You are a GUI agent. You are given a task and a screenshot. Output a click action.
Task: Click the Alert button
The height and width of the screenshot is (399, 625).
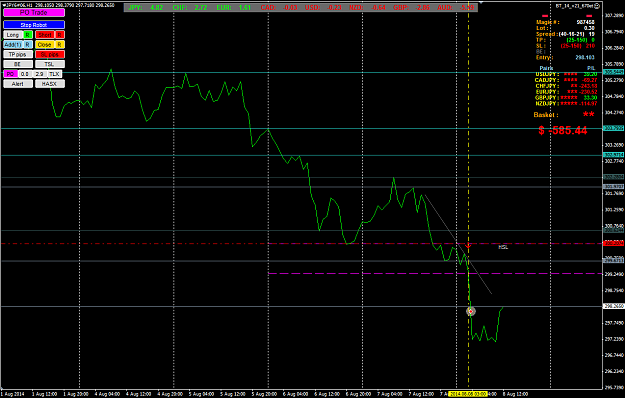click(18, 84)
